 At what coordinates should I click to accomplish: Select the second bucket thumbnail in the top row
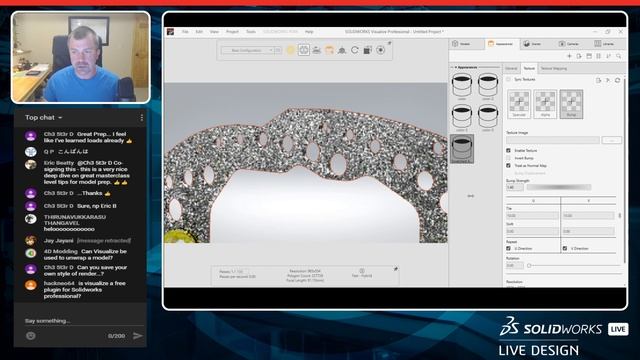(488, 86)
